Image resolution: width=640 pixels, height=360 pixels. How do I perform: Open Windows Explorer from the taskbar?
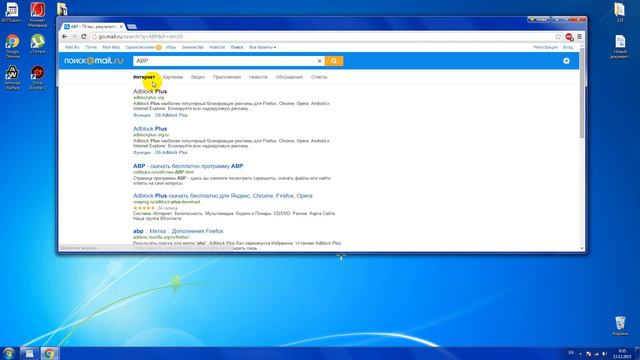click(x=29, y=353)
